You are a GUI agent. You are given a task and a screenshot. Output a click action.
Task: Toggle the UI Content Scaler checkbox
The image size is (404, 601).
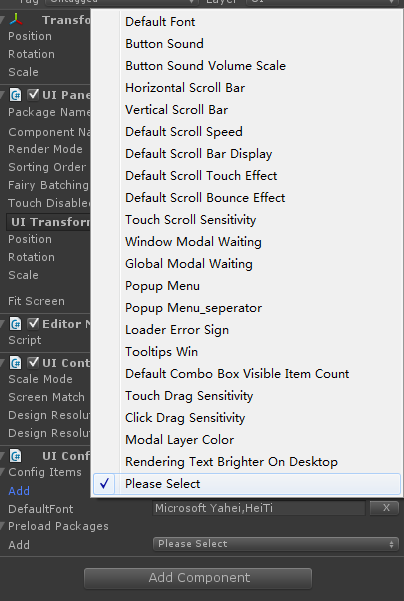click(33, 362)
